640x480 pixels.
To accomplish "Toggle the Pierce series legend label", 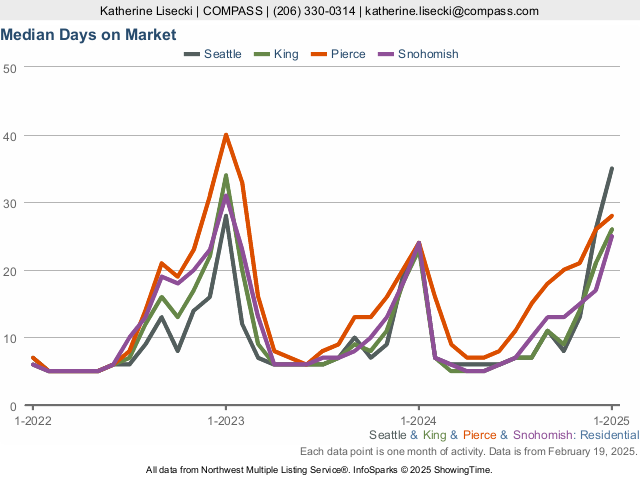I will click(348, 54).
